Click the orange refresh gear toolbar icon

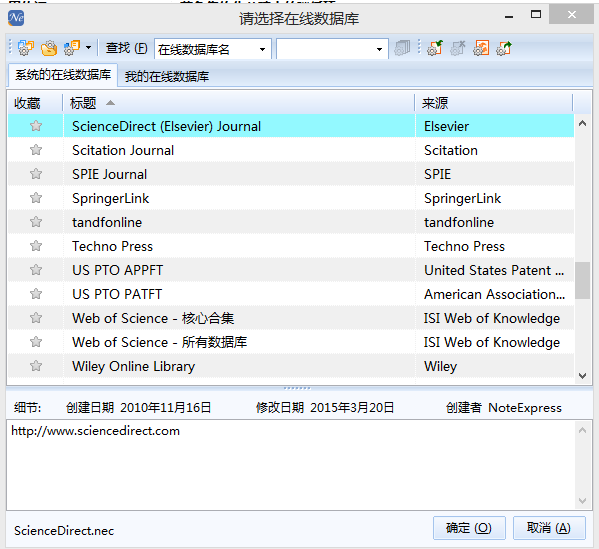[481, 48]
